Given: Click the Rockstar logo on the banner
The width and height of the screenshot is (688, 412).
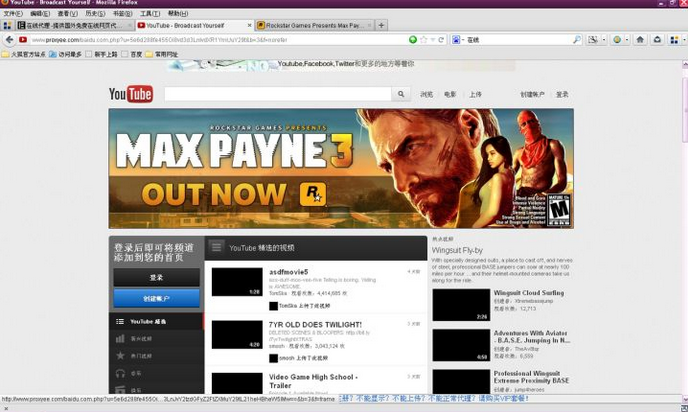Looking at the screenshot, I should (x=315, y=193).
